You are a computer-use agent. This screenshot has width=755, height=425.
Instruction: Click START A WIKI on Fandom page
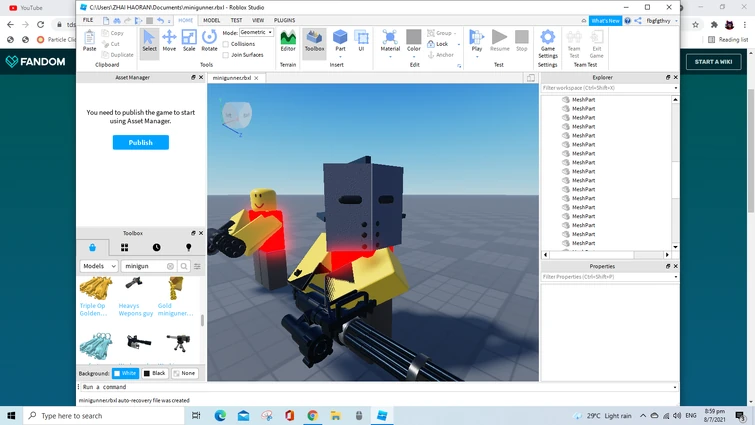coord(714,62)
